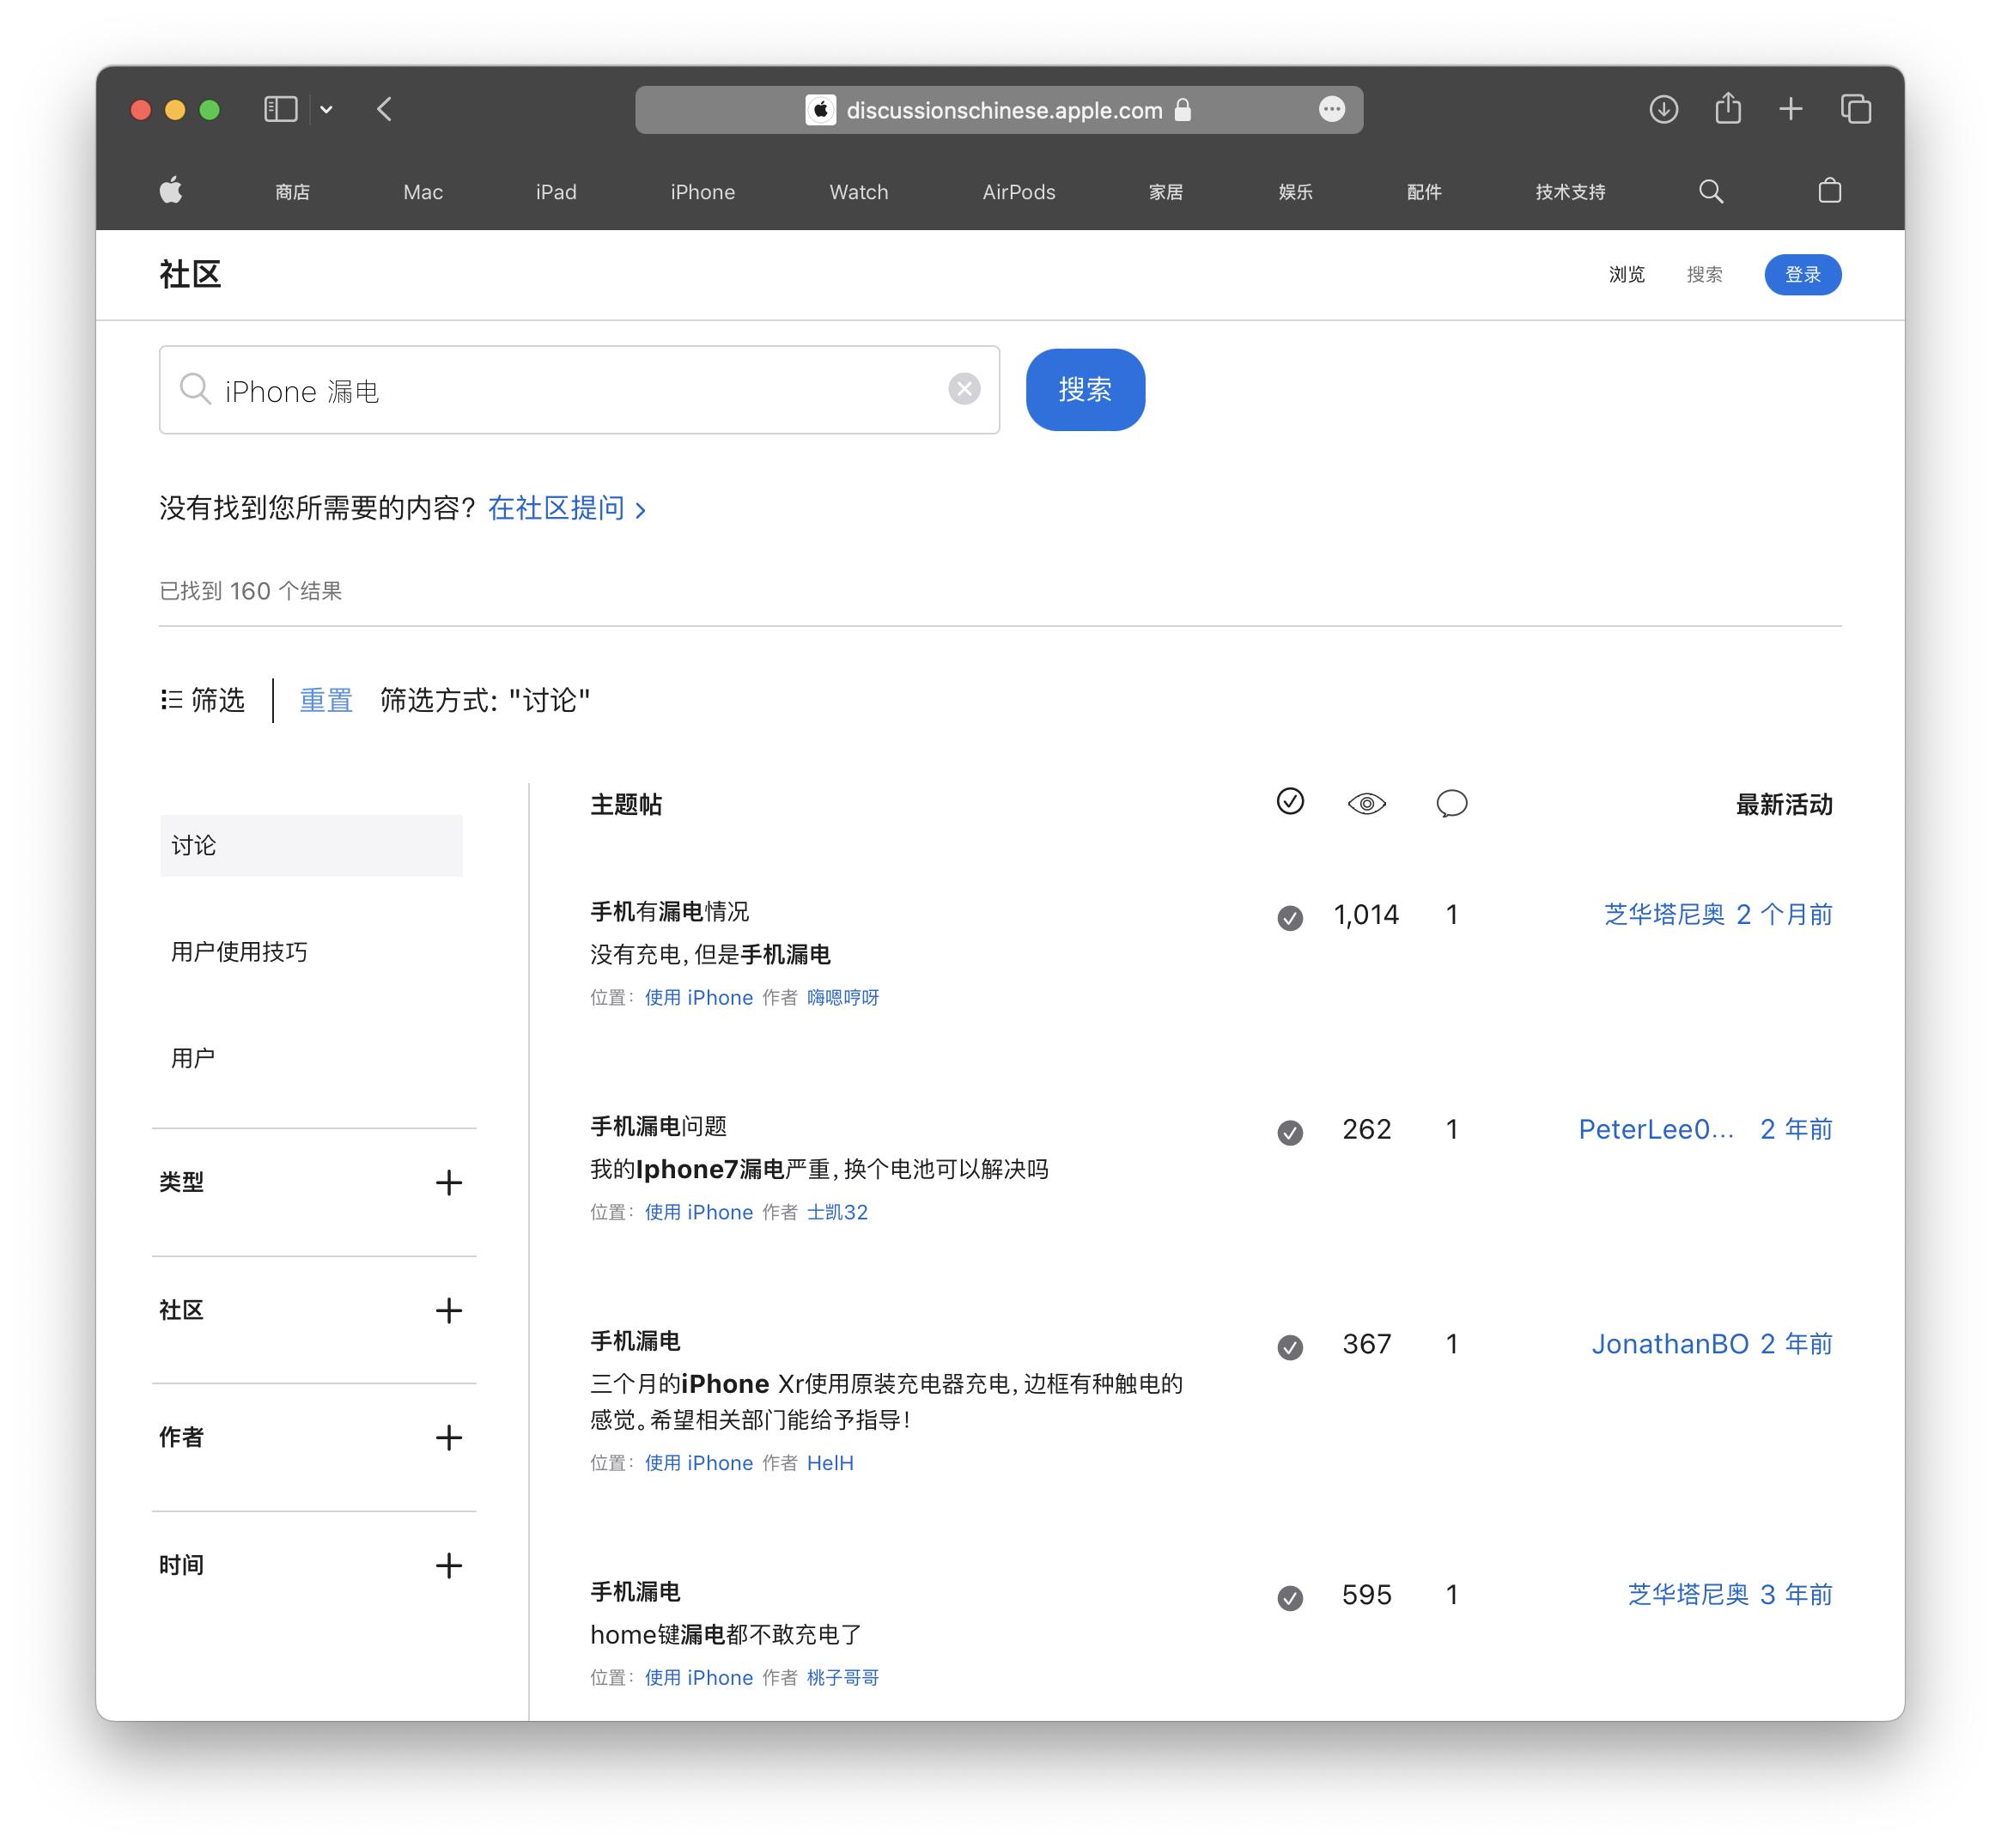Expand the 作者 filter section

[x=448, y=1438]
